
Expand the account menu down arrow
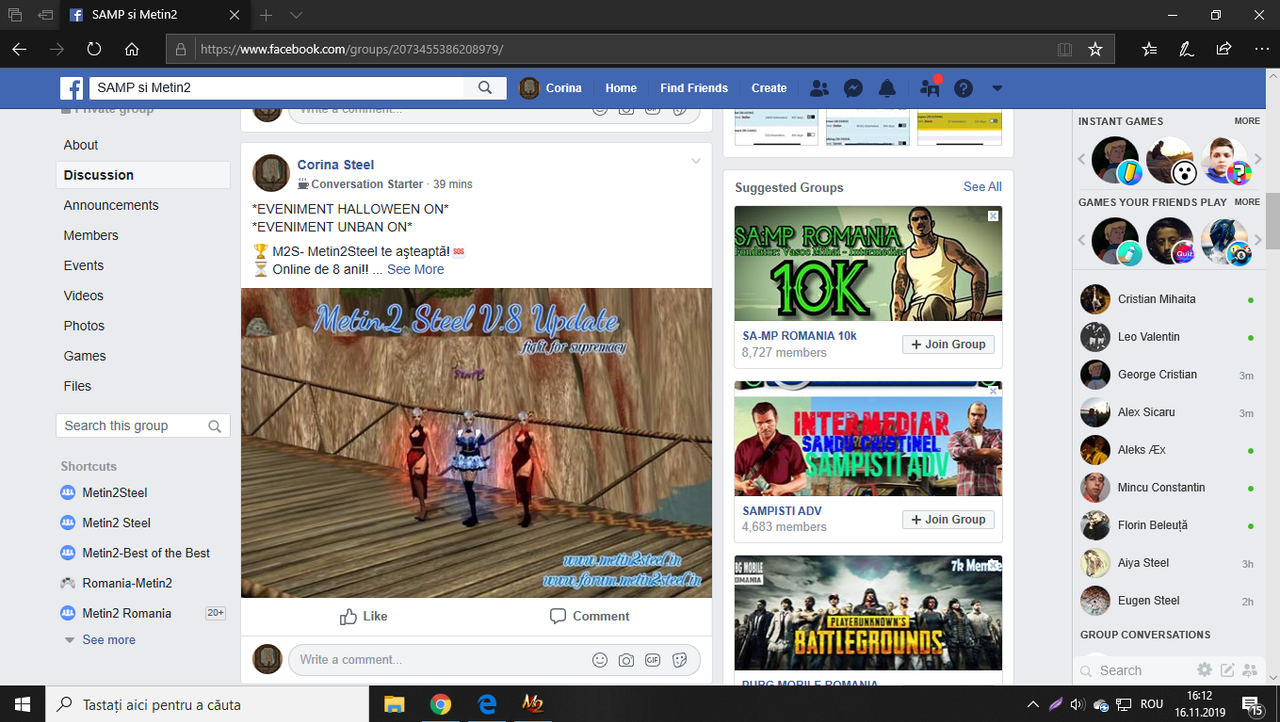(996, 88)
